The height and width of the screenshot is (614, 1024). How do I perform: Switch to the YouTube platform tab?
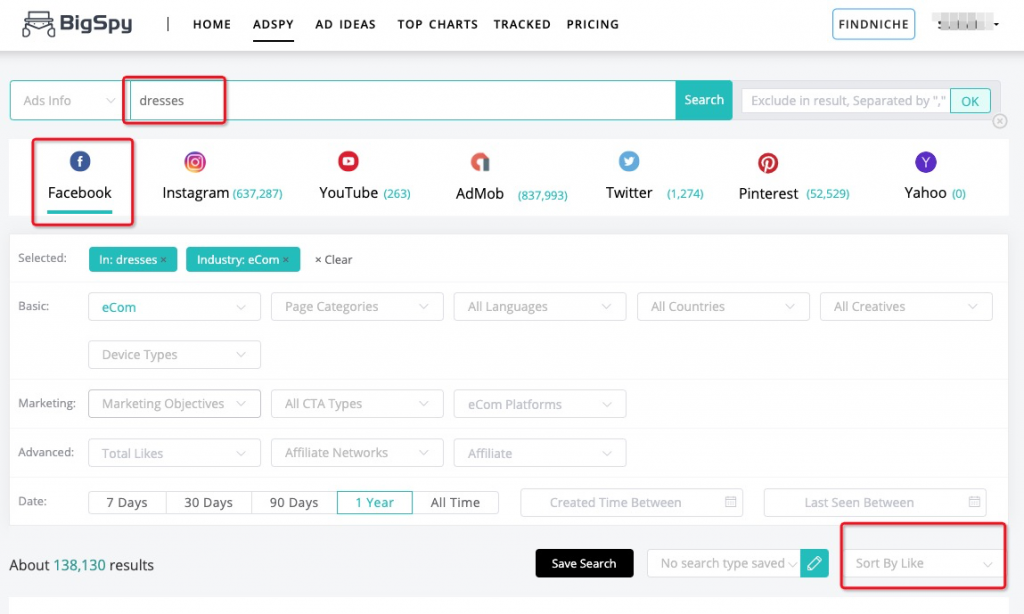pos(364,178)
